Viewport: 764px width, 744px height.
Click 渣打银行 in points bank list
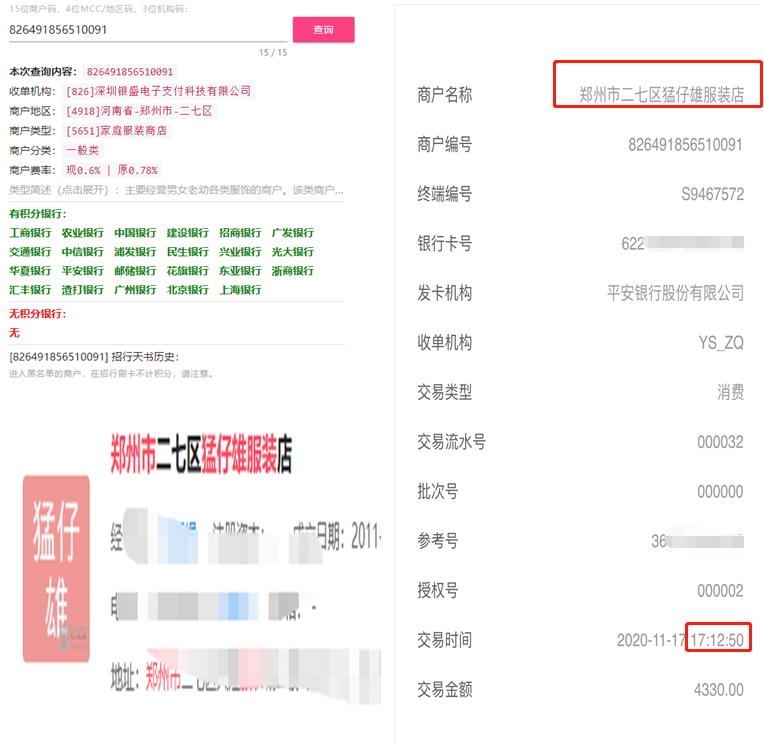(82, 290)
